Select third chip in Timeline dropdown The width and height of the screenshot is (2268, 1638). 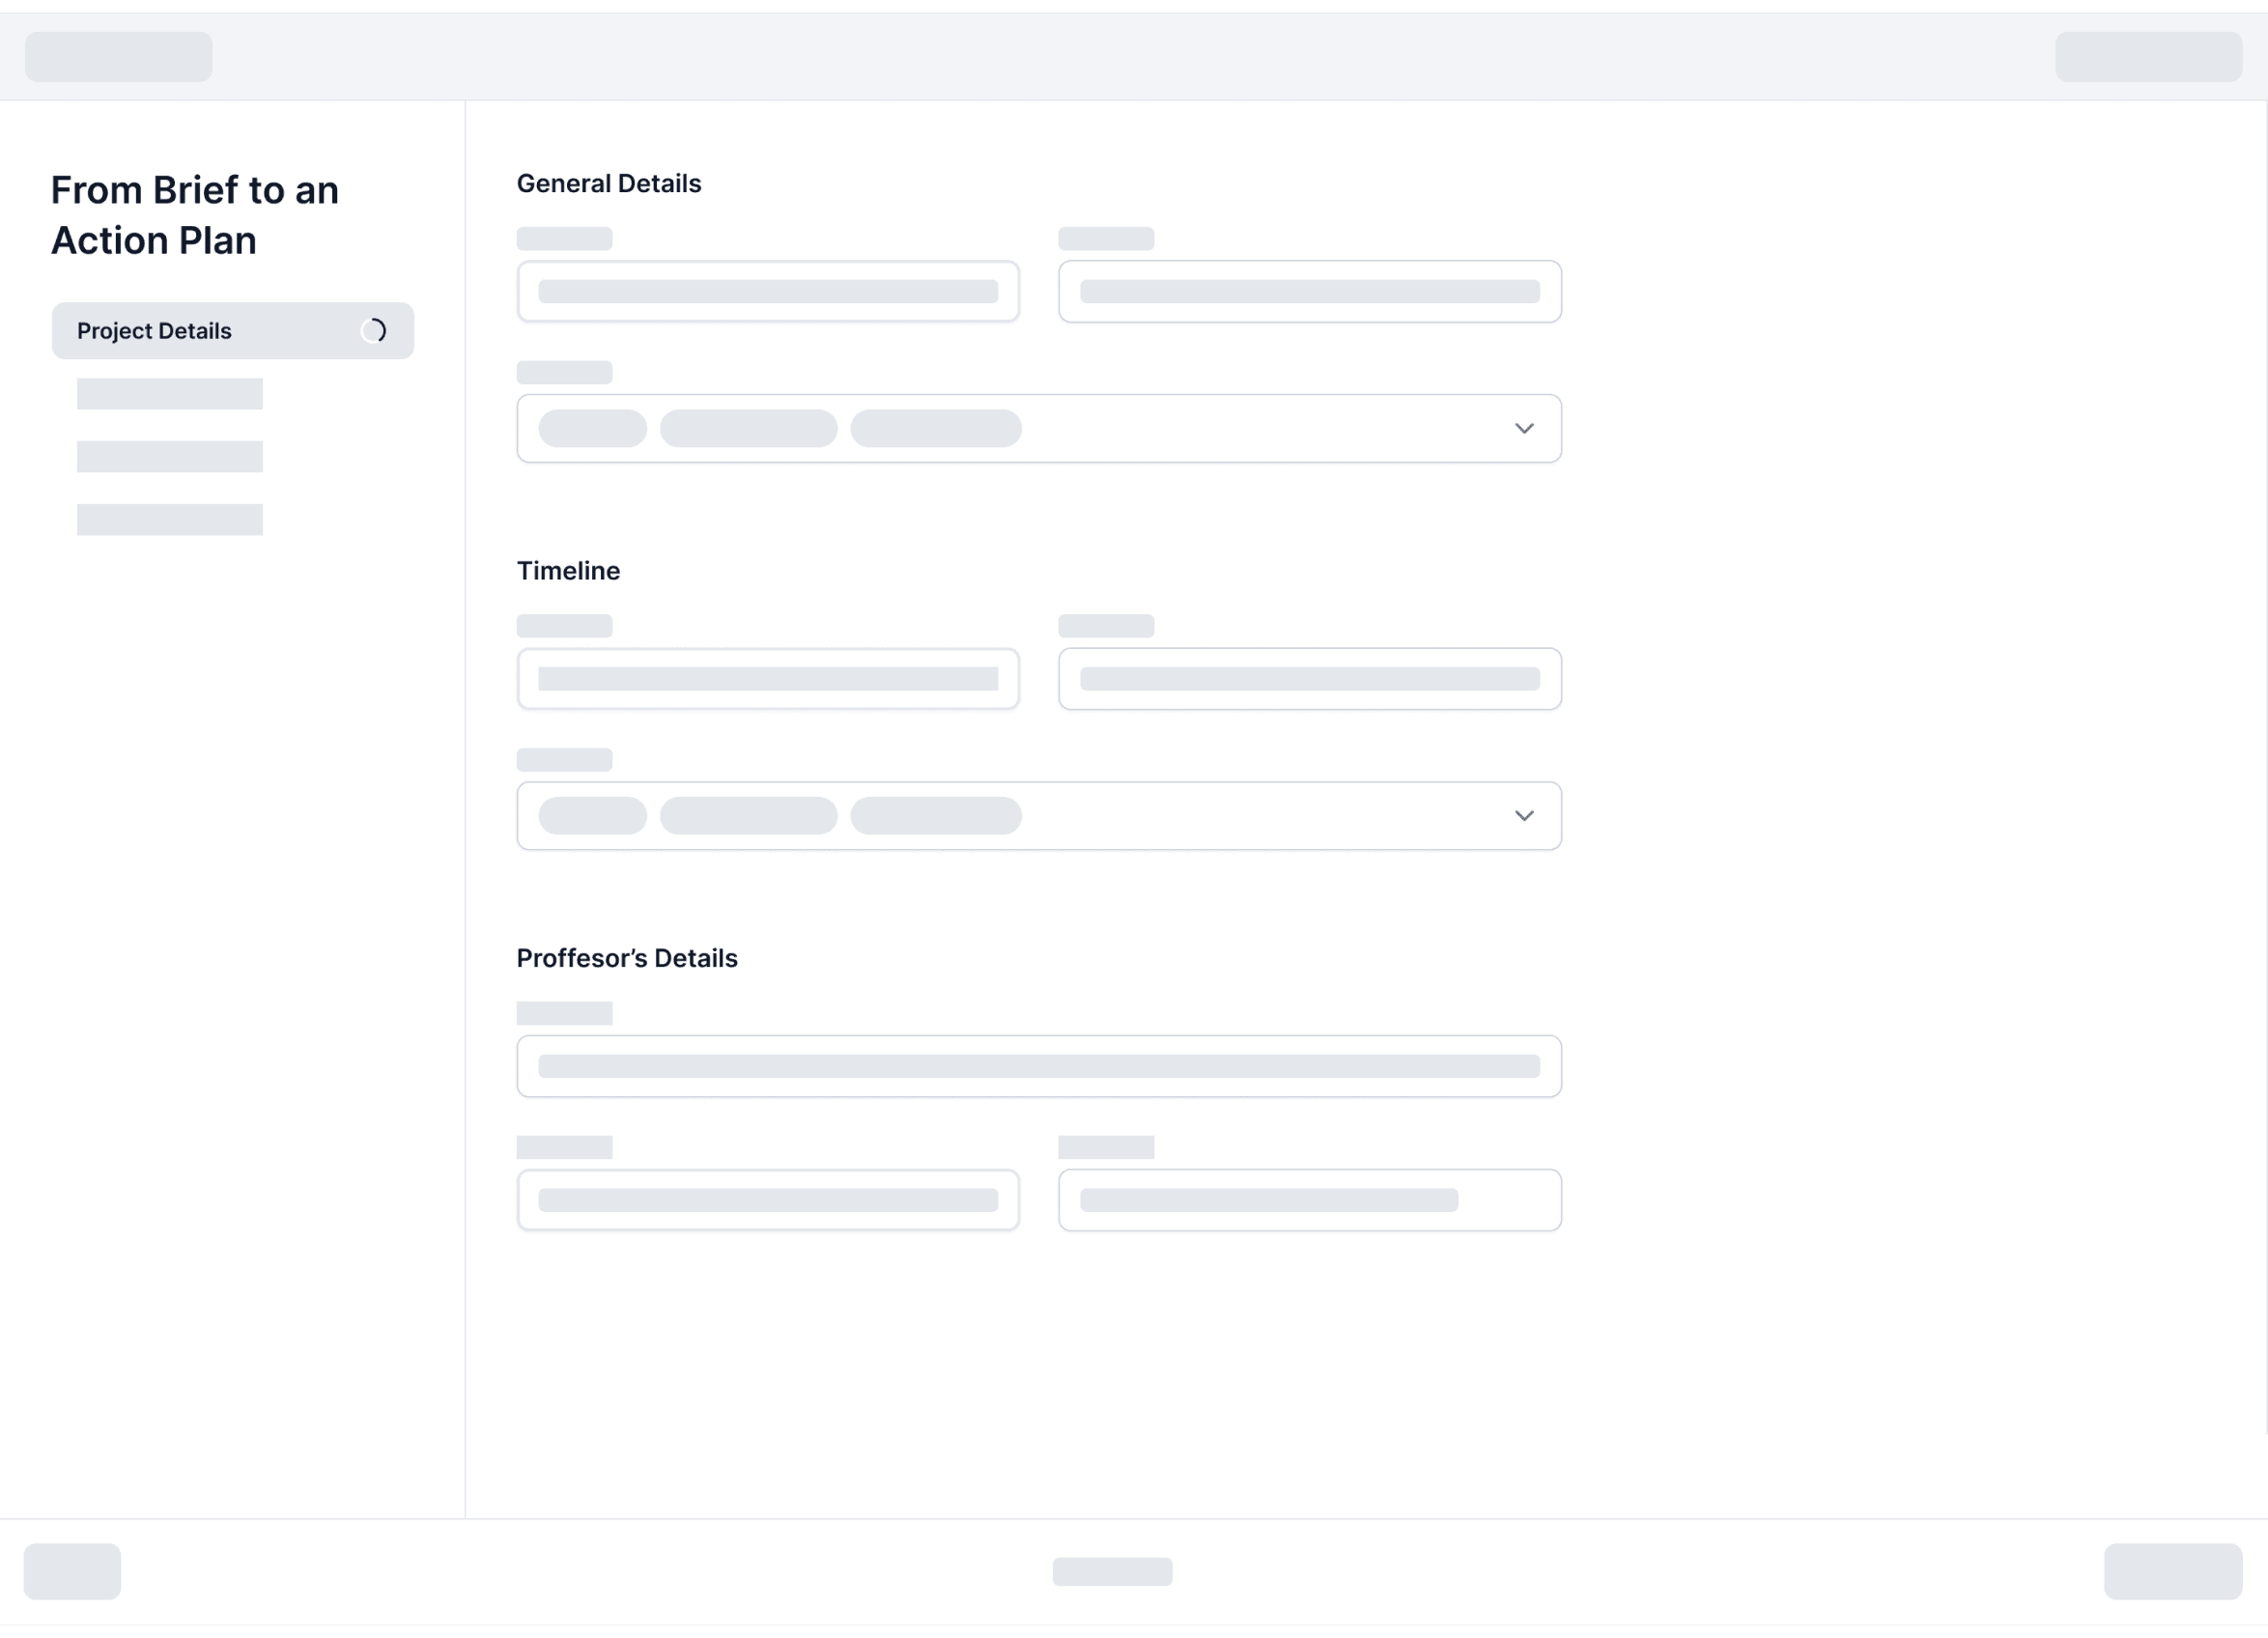point(935,816)
